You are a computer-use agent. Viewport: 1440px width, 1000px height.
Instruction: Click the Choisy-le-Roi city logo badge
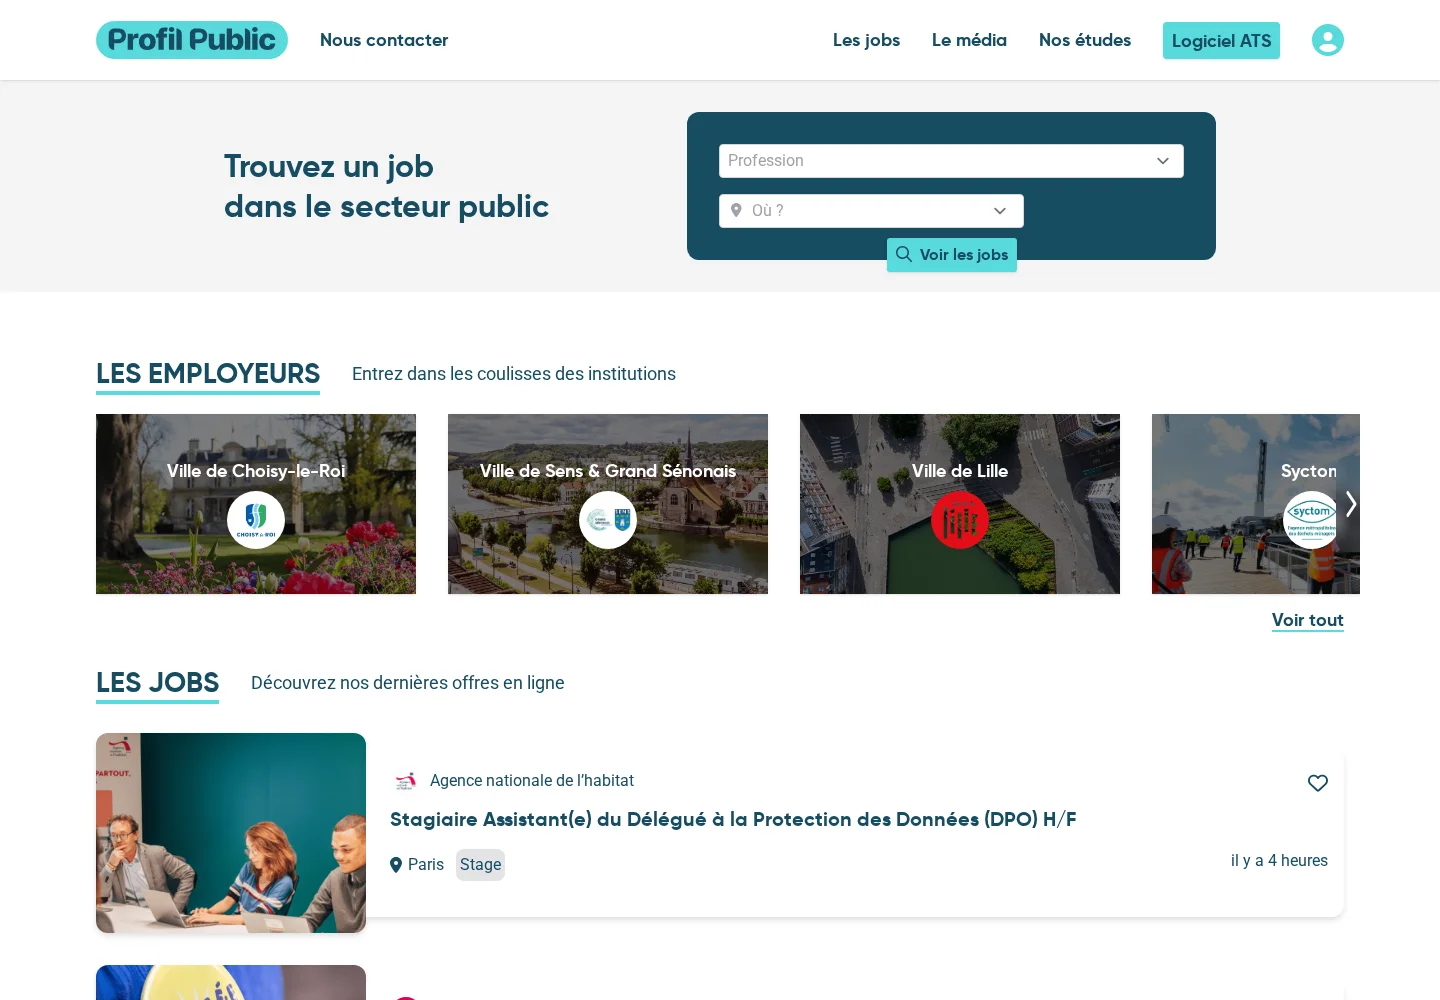256,520
